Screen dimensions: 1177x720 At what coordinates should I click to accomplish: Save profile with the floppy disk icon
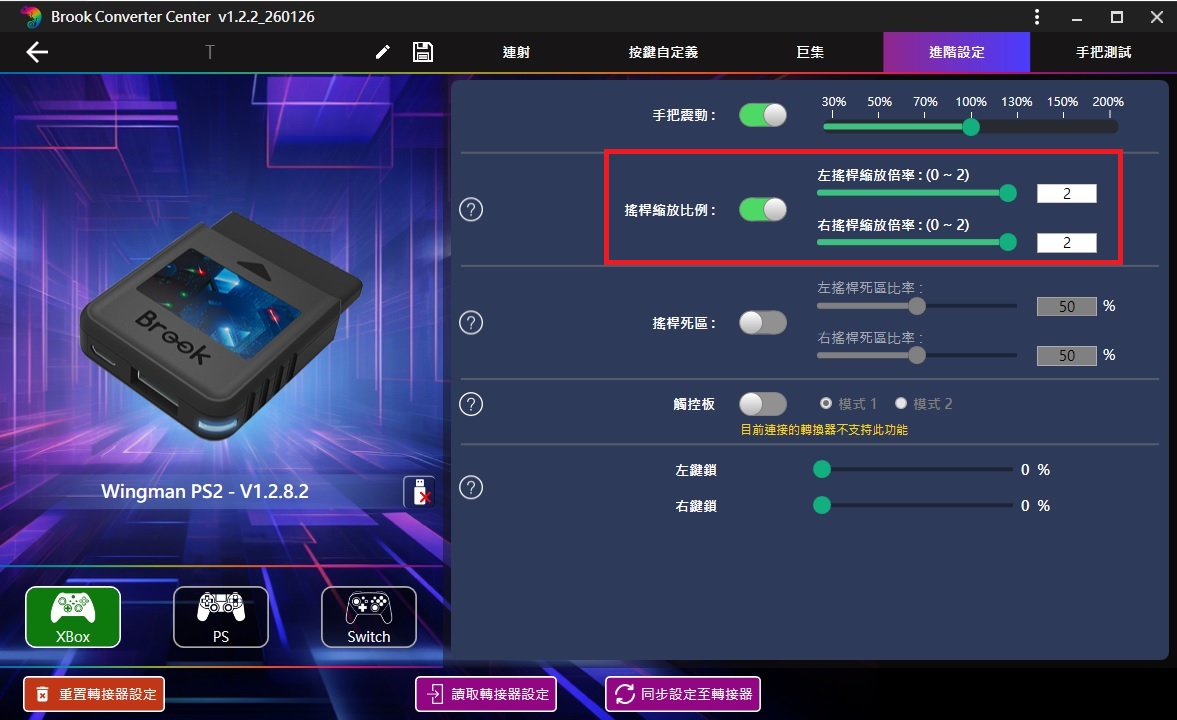pos(423,52)
